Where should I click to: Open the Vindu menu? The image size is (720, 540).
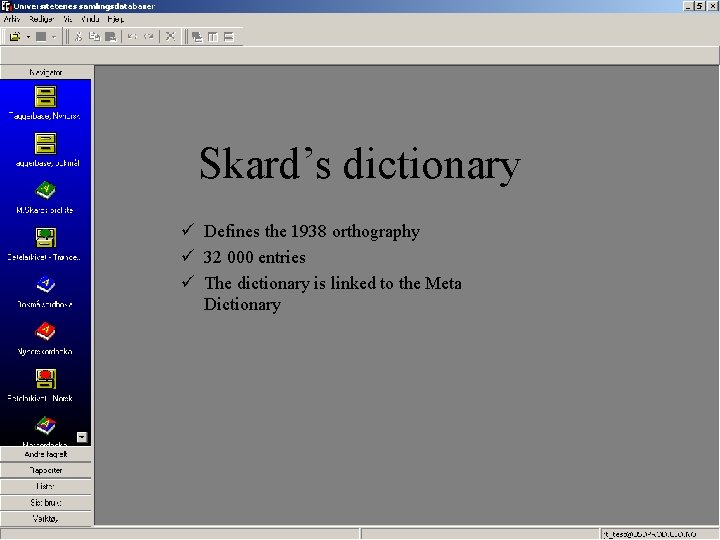tap(90, 19)
